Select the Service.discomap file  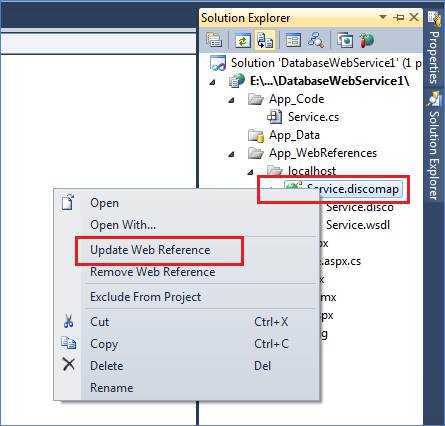[x=352, y=189]
